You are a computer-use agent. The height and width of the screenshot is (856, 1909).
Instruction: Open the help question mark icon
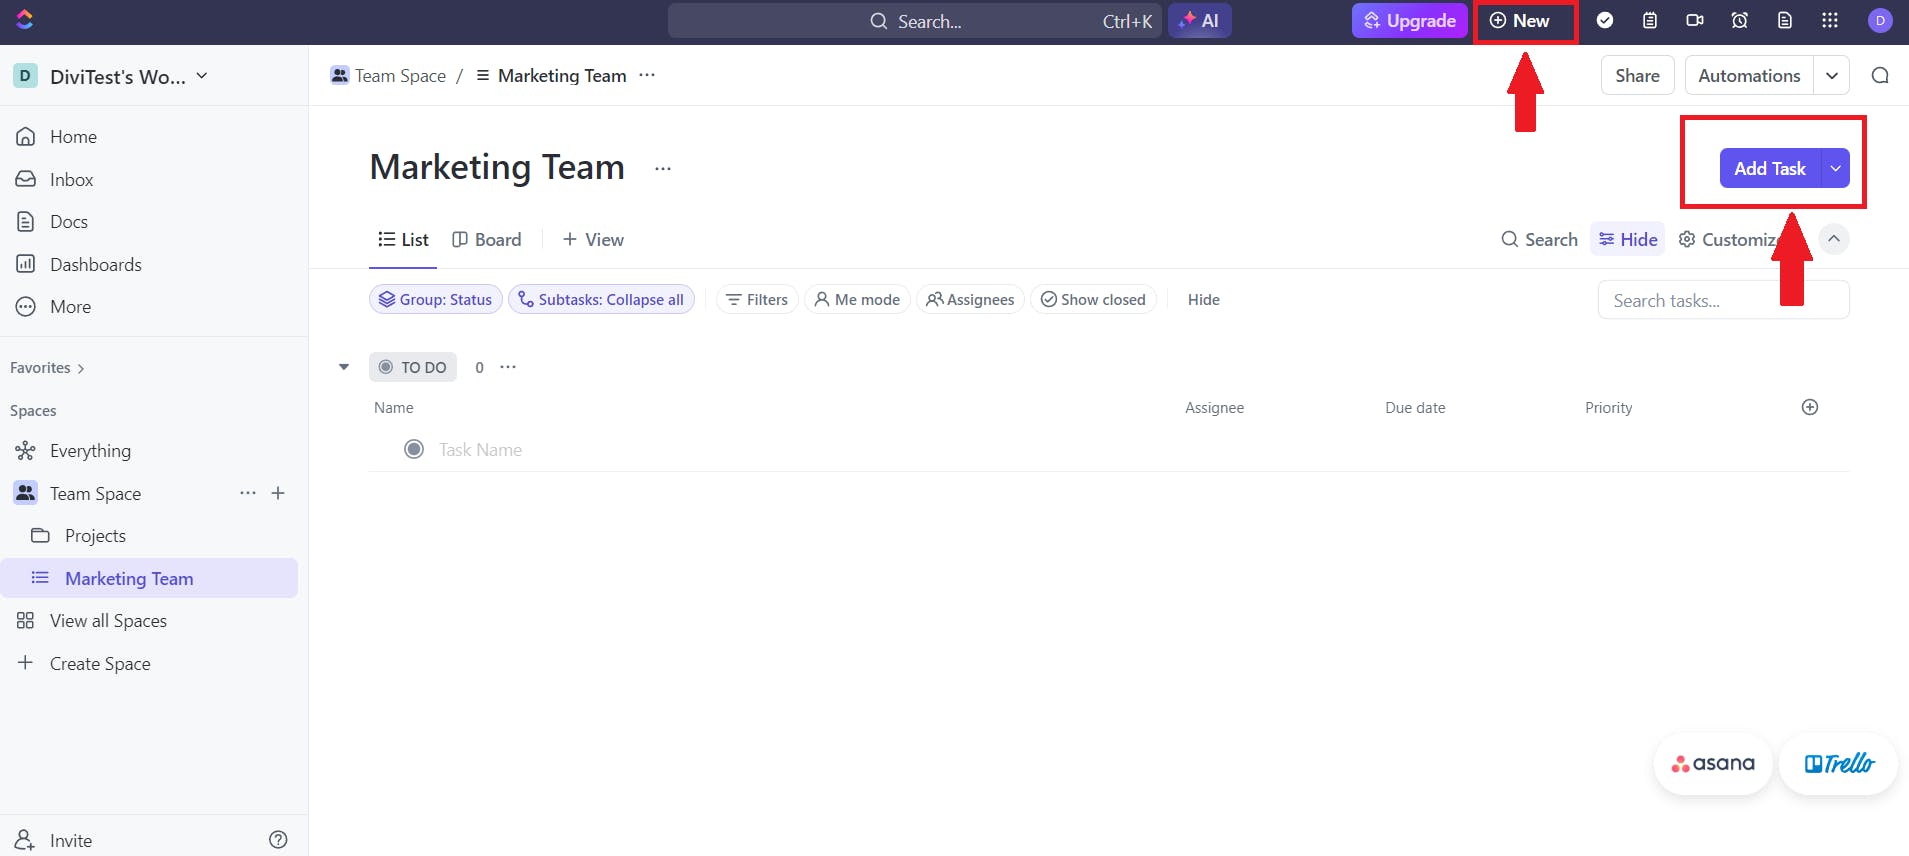[x=279, y=840]
